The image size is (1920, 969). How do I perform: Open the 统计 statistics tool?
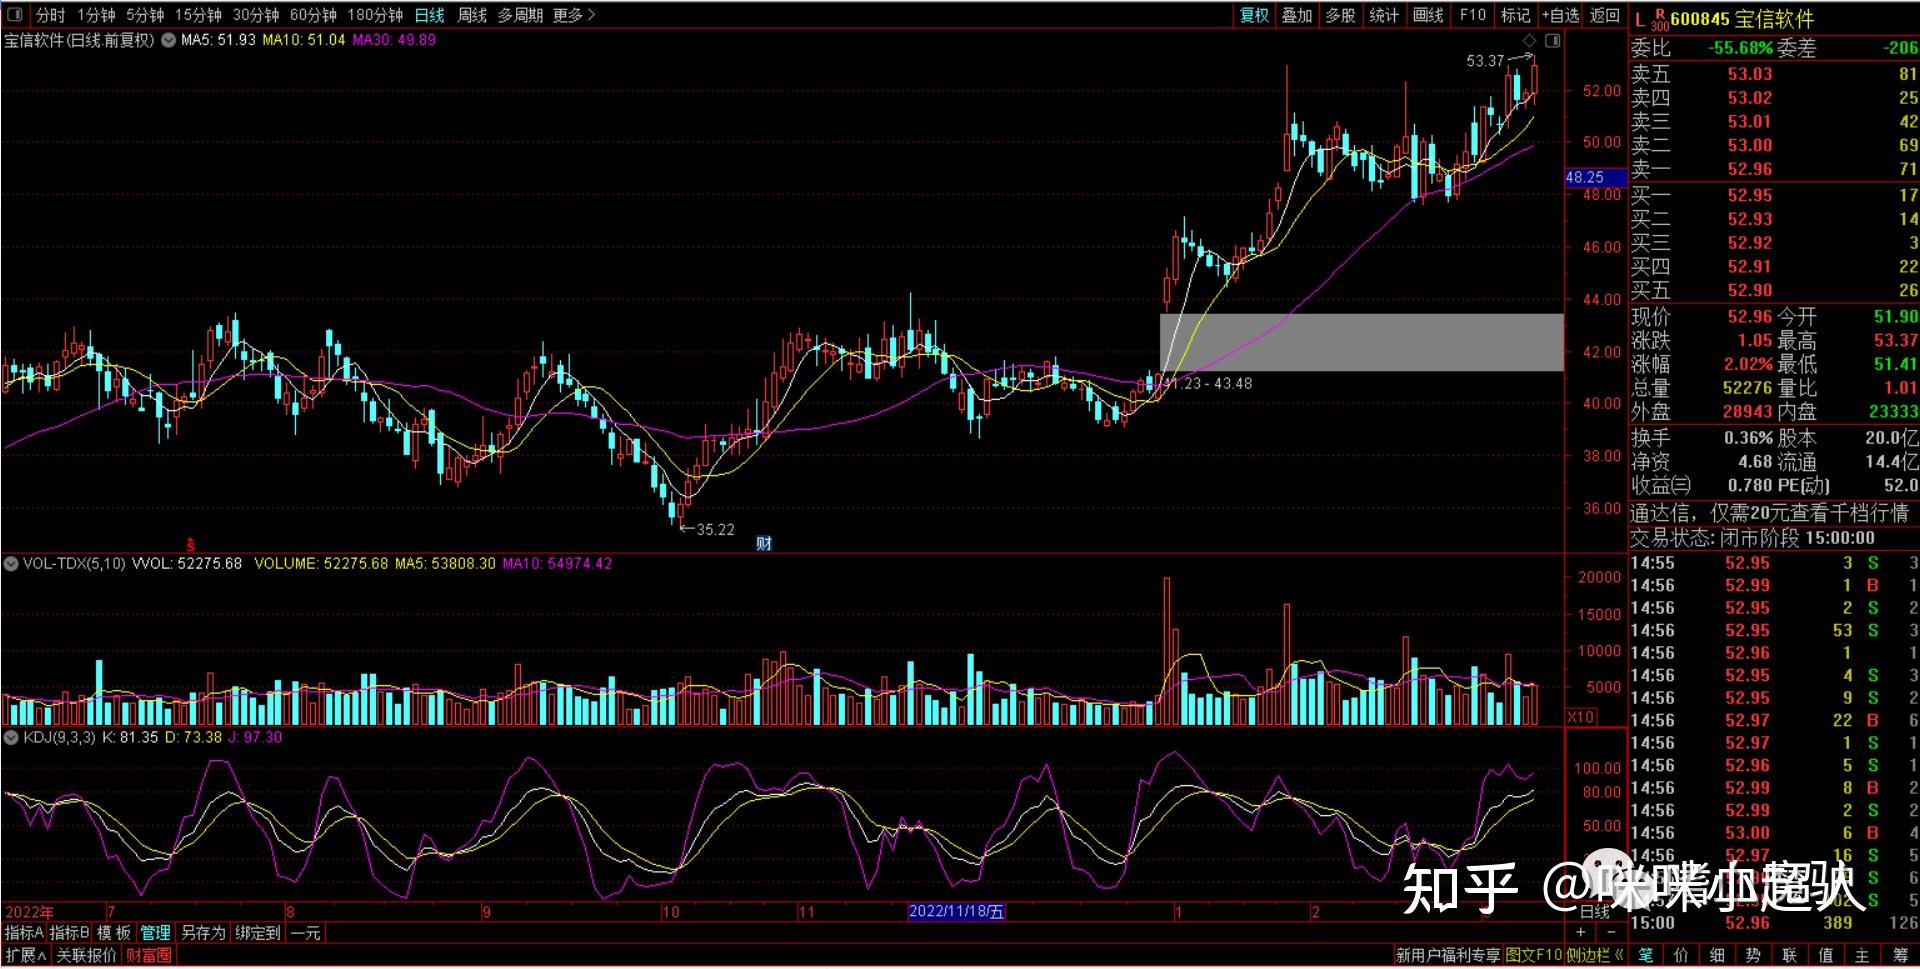(1384, 15)
